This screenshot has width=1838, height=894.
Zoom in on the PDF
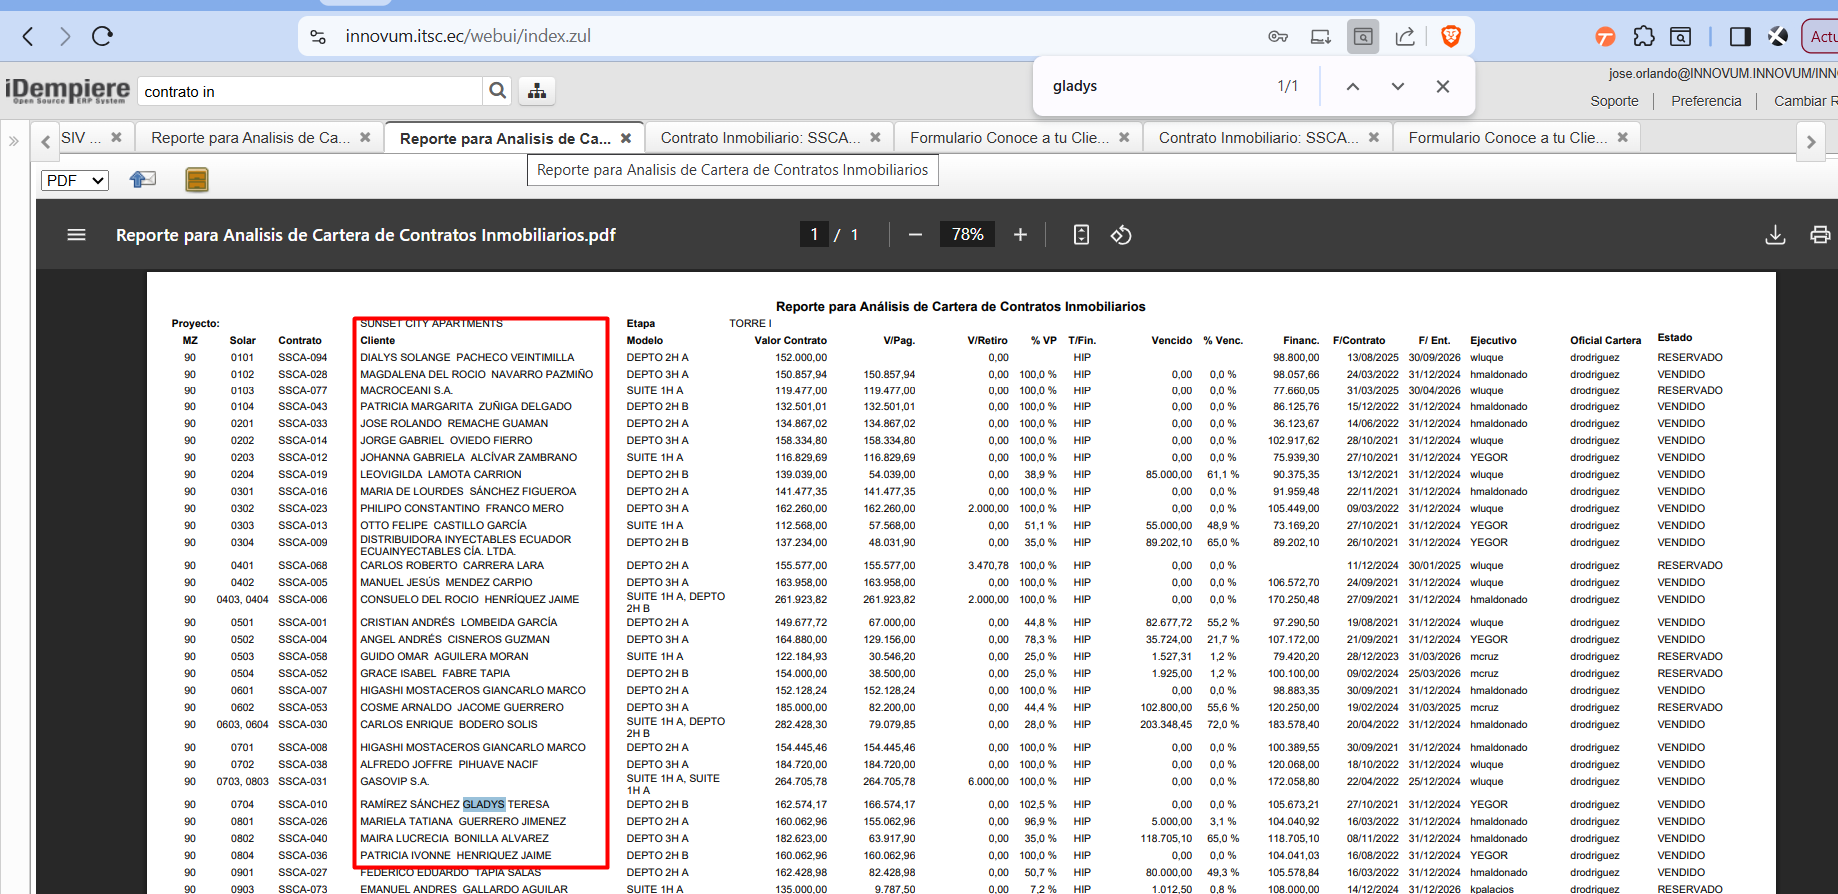[1020, 235]
